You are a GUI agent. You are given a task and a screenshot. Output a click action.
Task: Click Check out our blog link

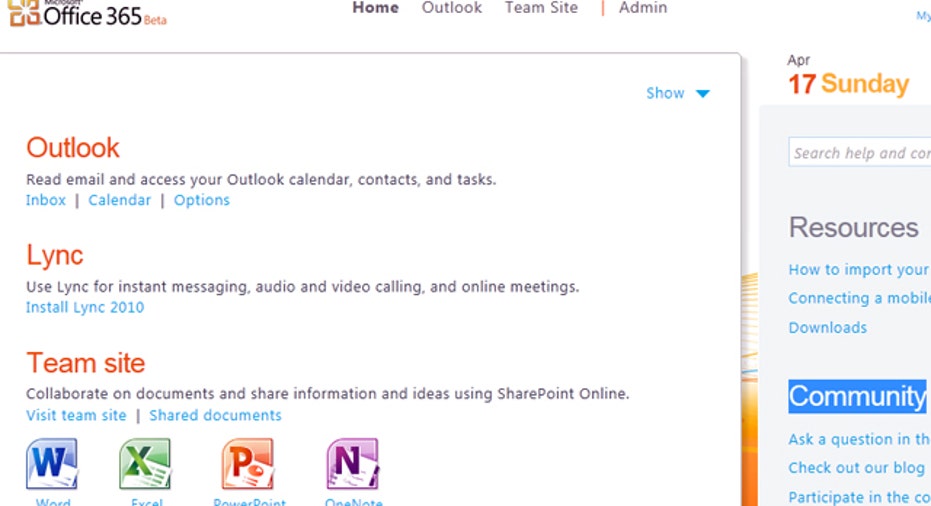856,468
